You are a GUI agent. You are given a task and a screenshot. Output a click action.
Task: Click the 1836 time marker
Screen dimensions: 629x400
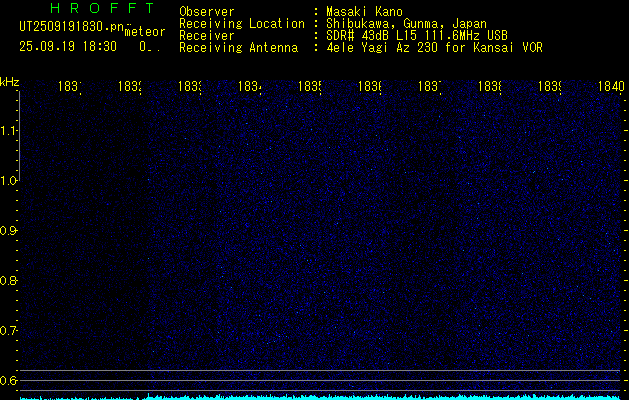point(370,86)
